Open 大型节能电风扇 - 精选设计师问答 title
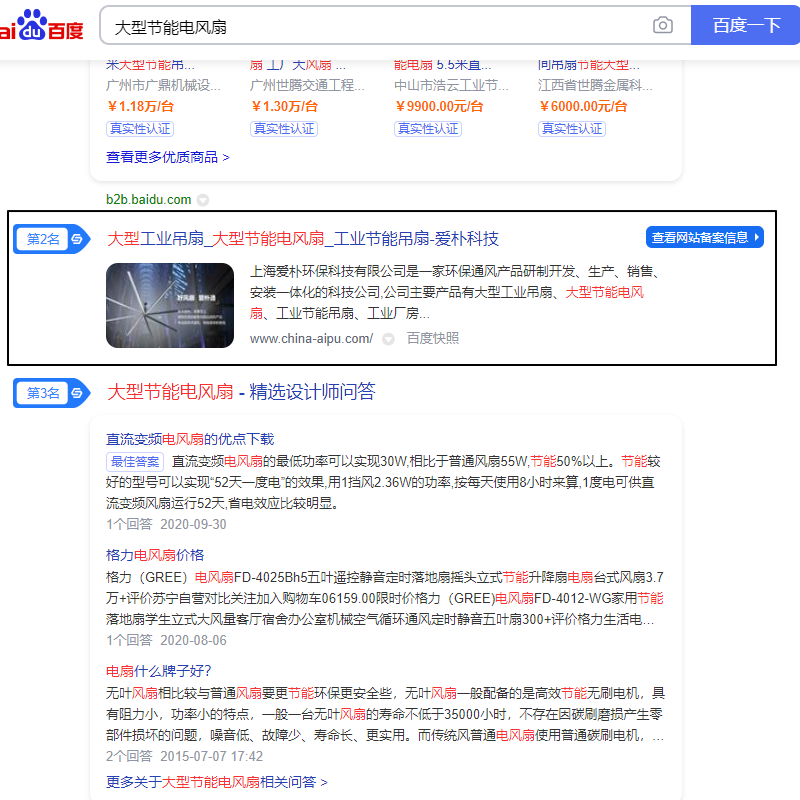Screen dimensions: 800x800 [241, 392]
